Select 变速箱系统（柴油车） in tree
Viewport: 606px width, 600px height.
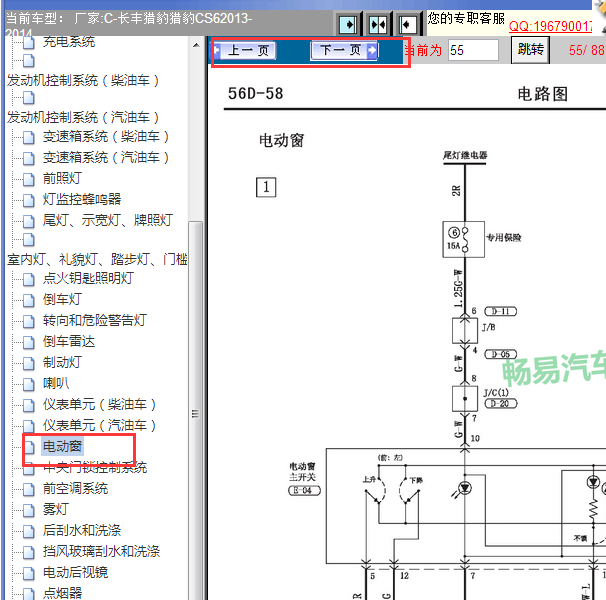click(x=106, y=136)
